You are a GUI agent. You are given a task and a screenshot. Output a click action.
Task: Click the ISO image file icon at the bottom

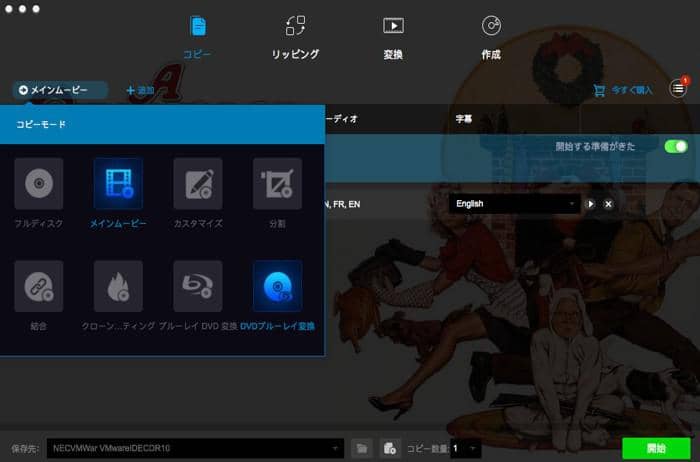(390, 448)
